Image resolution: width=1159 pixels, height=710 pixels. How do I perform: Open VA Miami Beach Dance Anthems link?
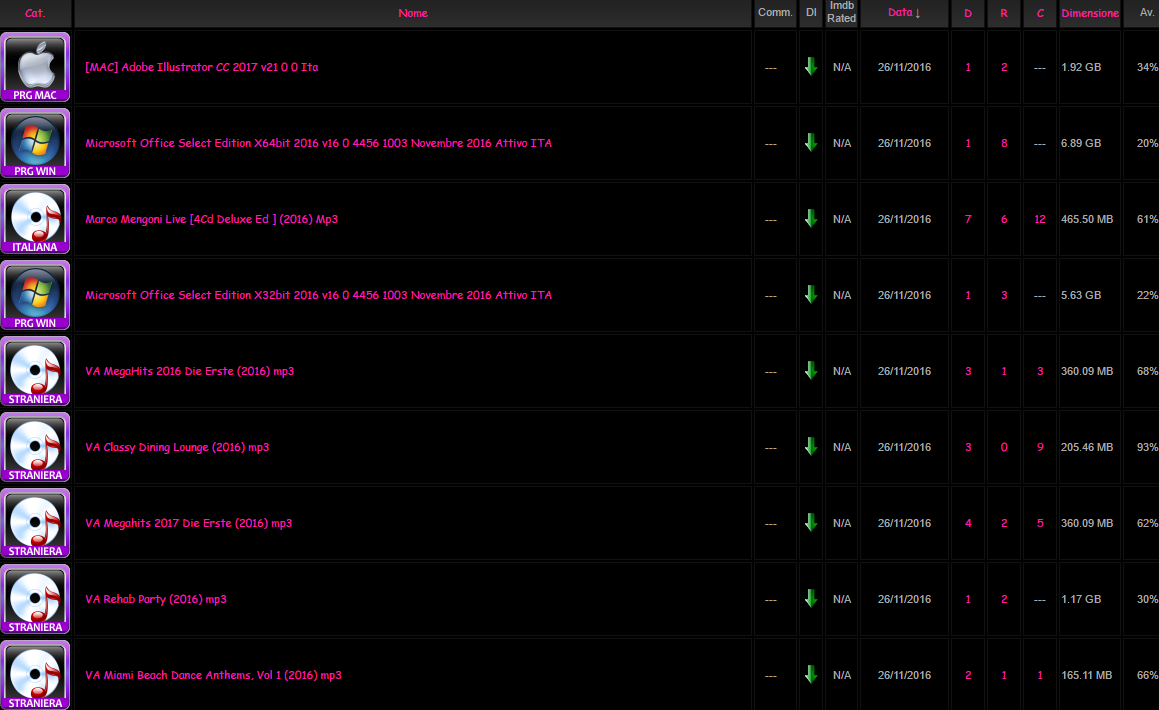[213, 675]
